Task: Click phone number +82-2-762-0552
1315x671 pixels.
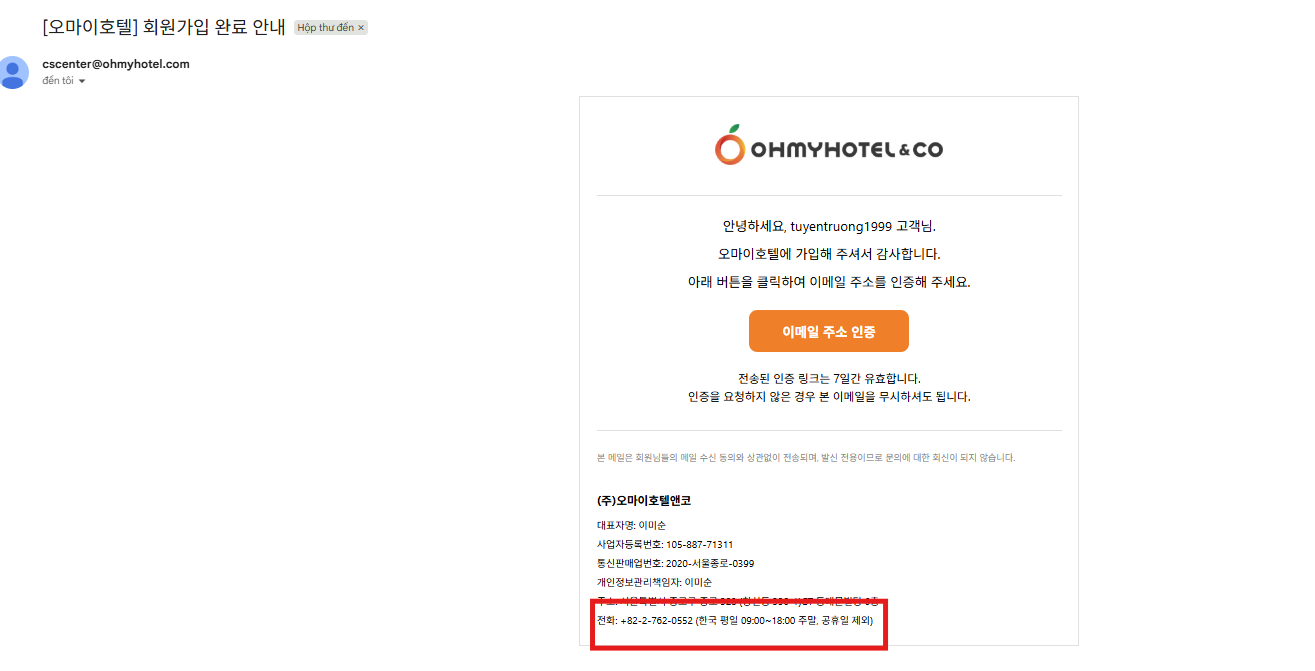Action: click(656, 621)
